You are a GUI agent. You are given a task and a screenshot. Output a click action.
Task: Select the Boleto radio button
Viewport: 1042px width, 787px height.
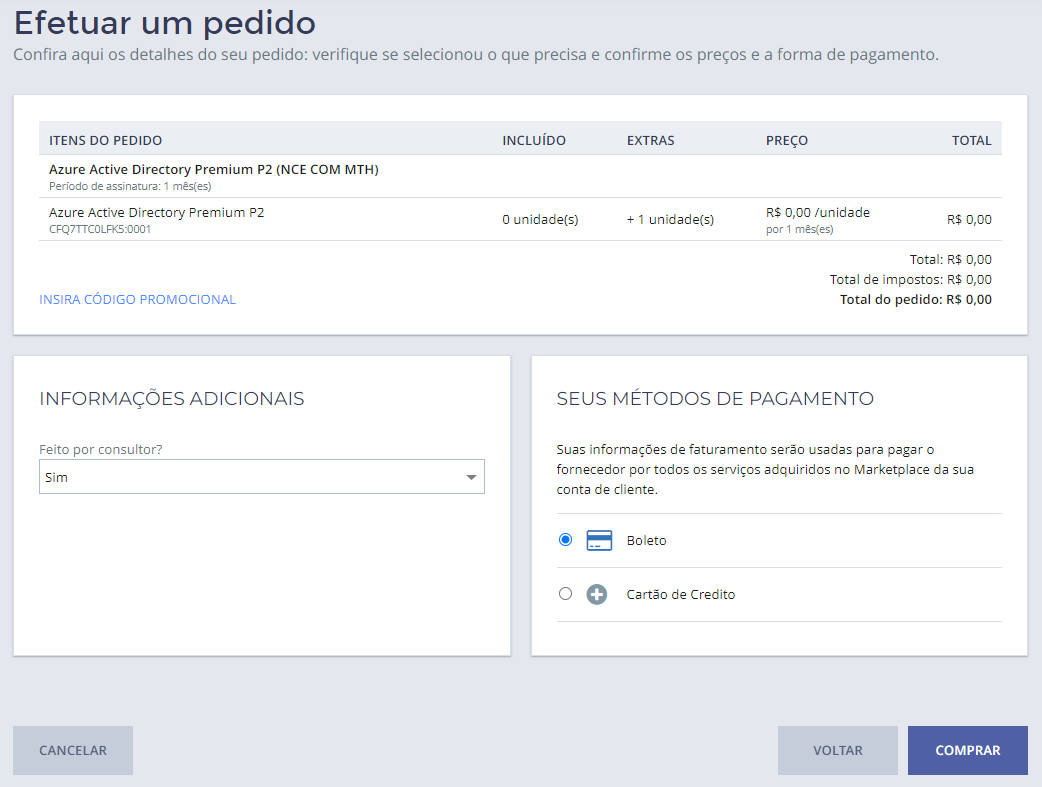click(566, 540)
